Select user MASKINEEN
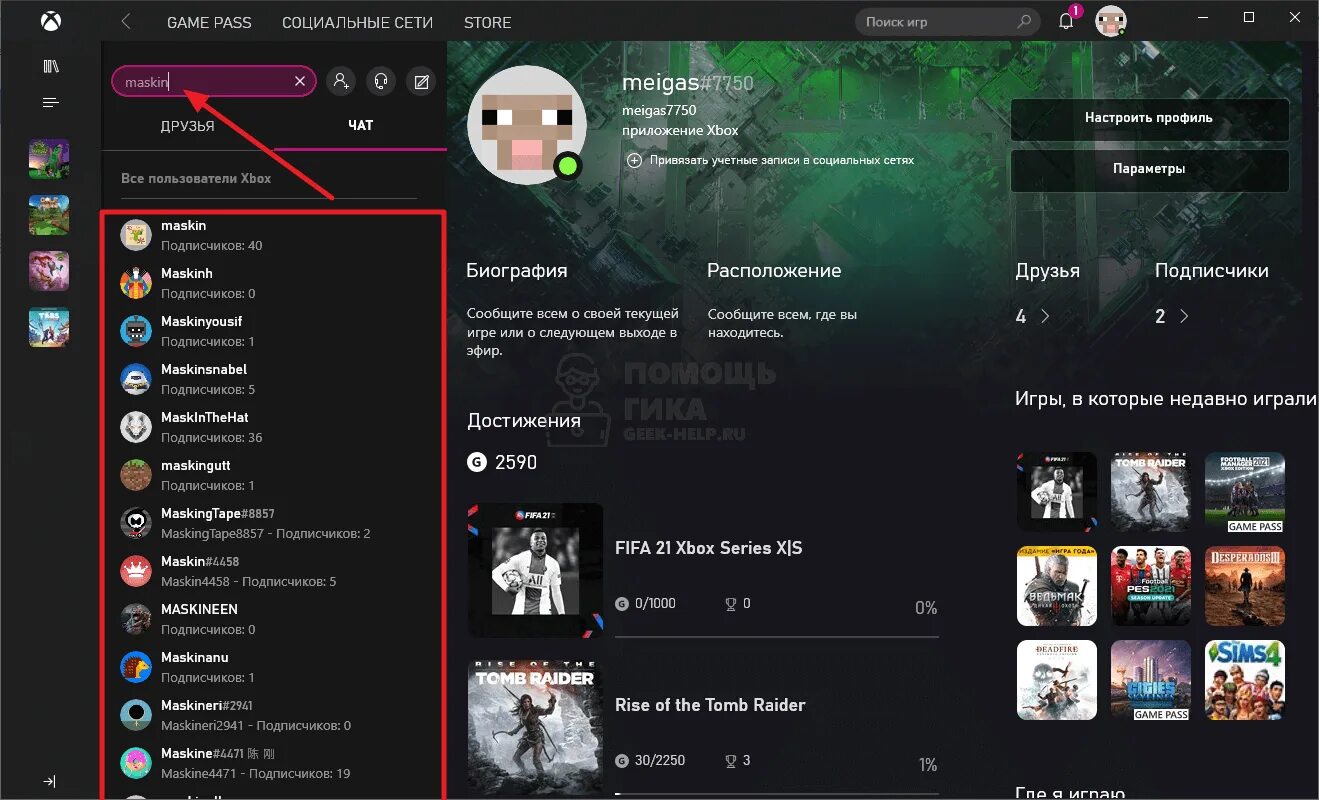The height and width of the screenshot is (800, 1319). point(274,619)
